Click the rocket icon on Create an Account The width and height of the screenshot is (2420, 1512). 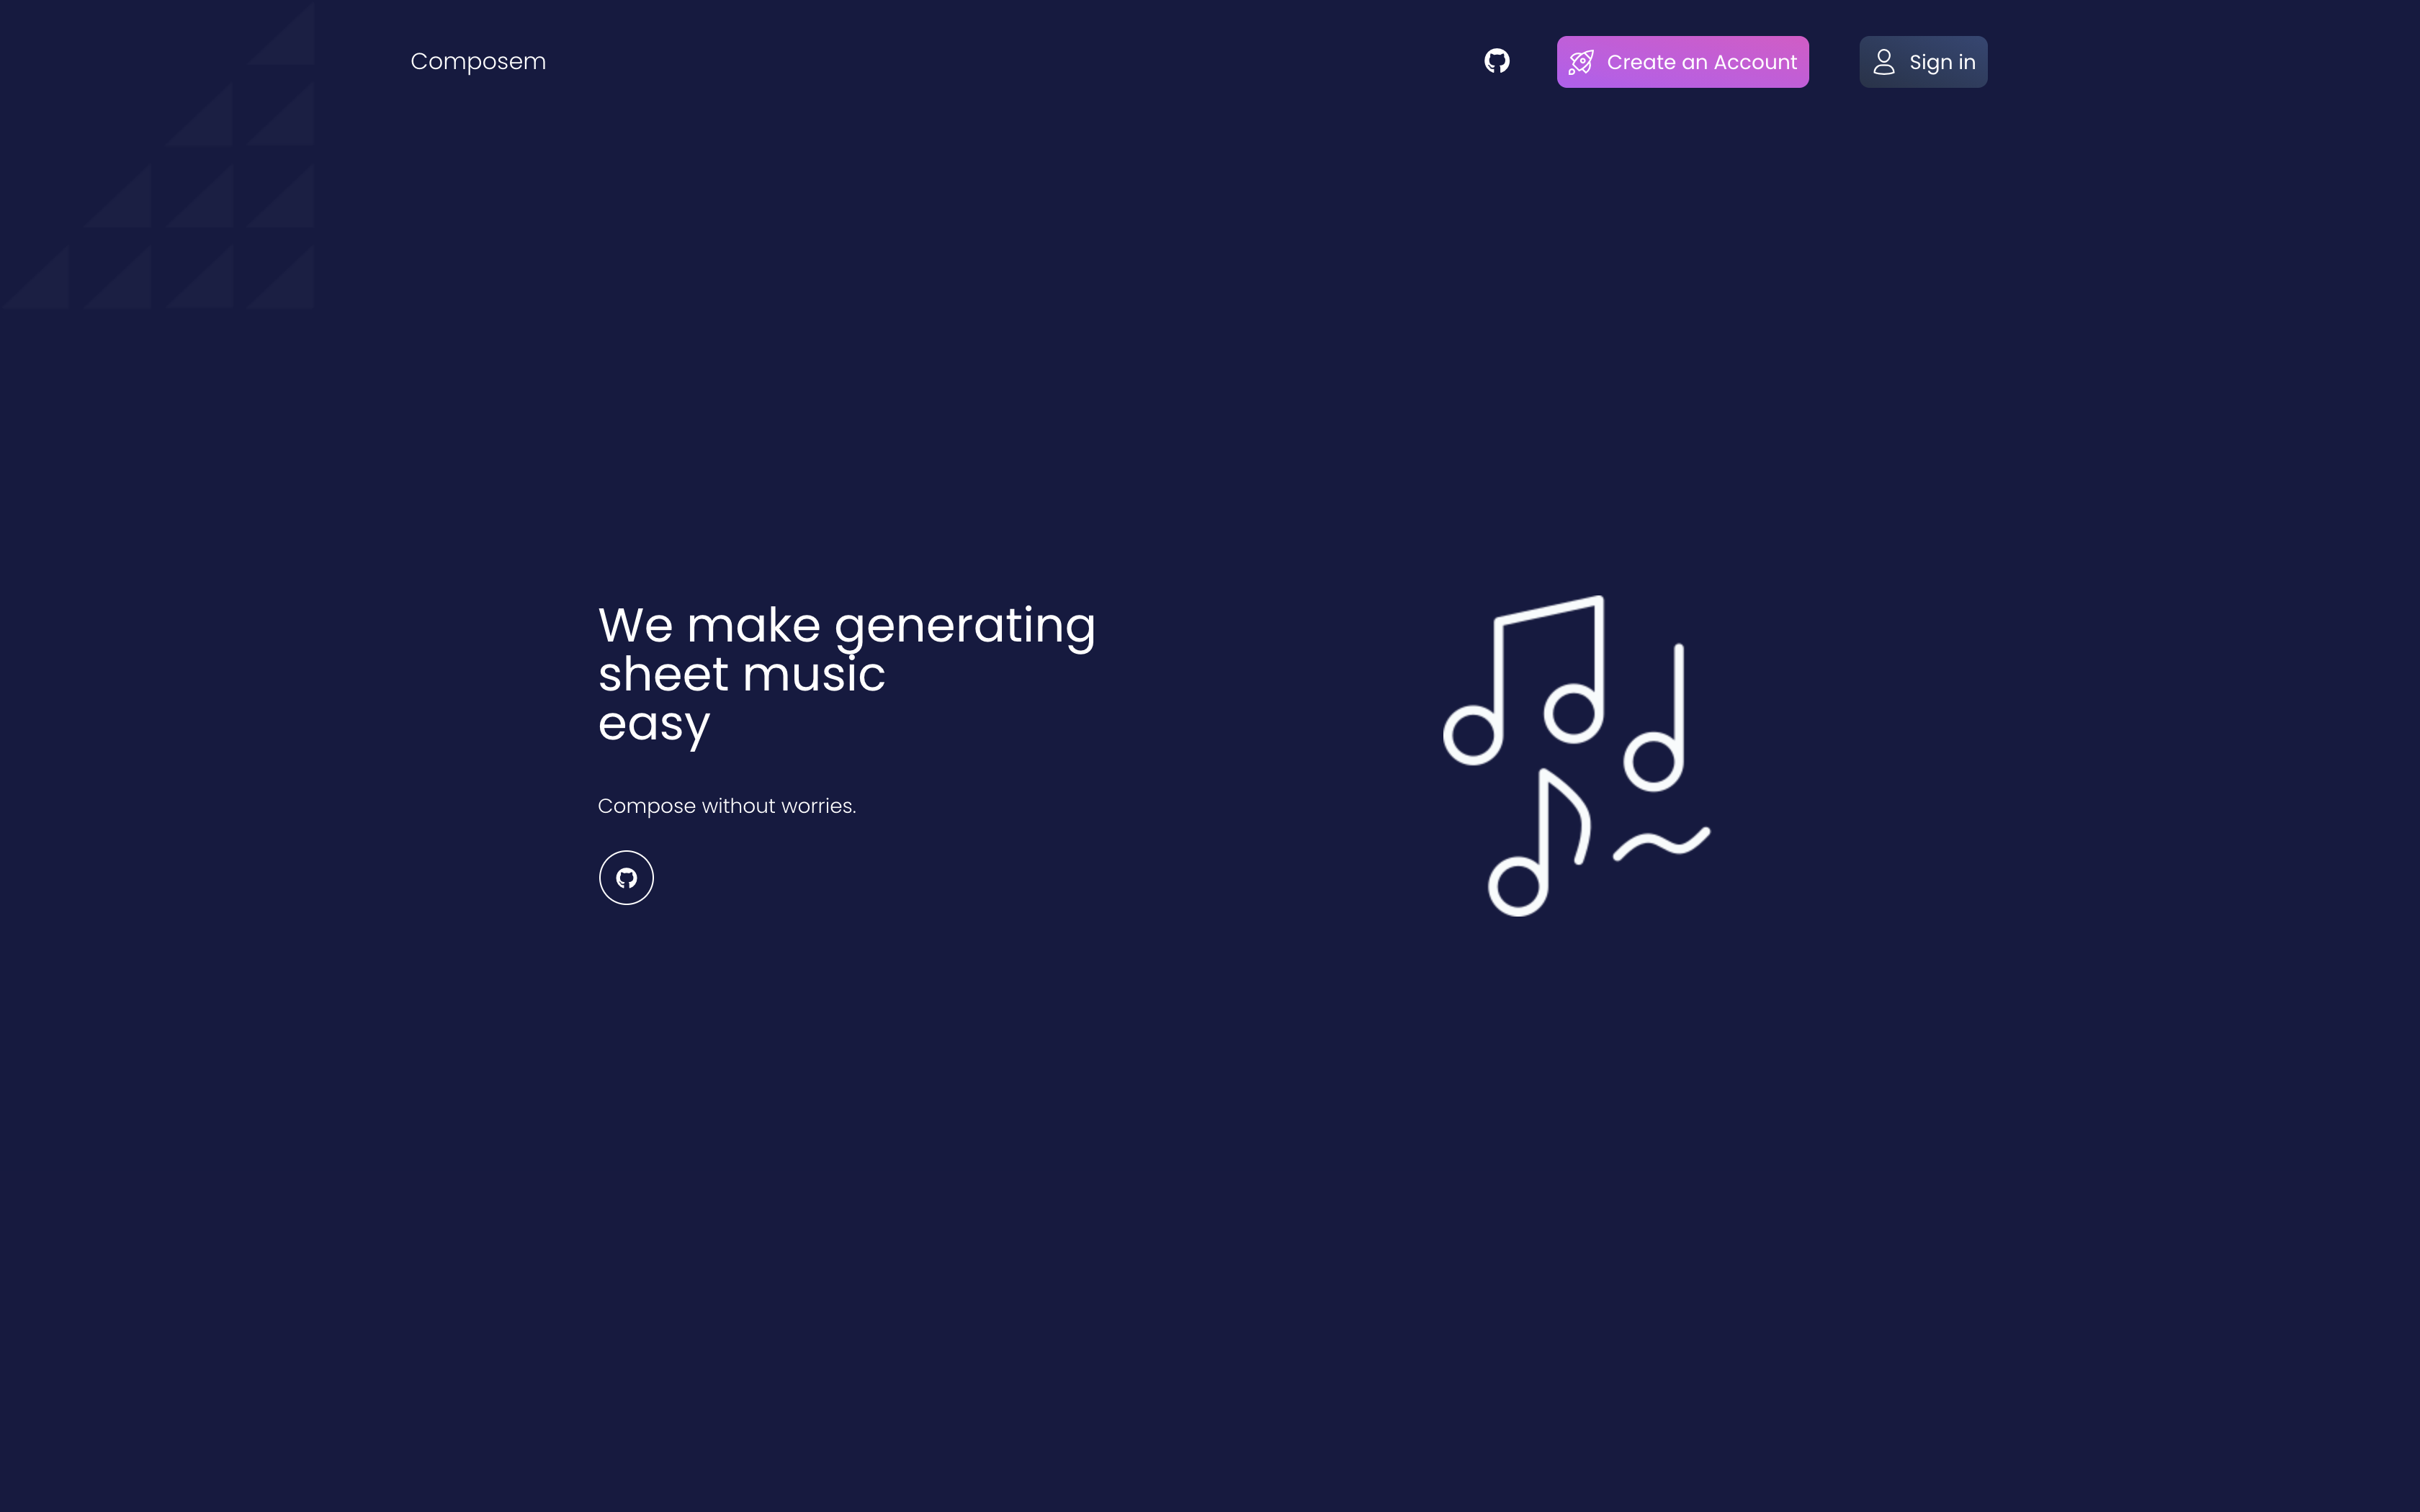click(1581, 62)
